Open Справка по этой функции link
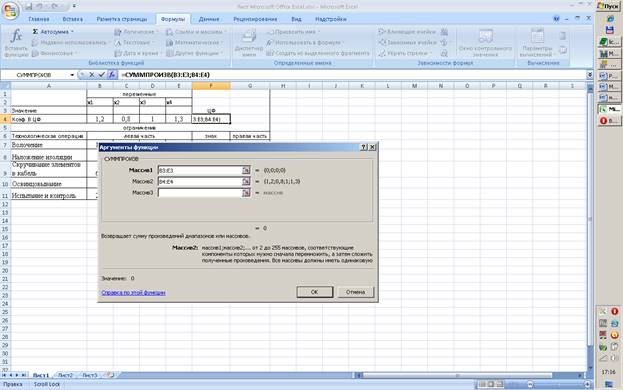The width and height of the screenshot is (623, 390). click(134, 293)
